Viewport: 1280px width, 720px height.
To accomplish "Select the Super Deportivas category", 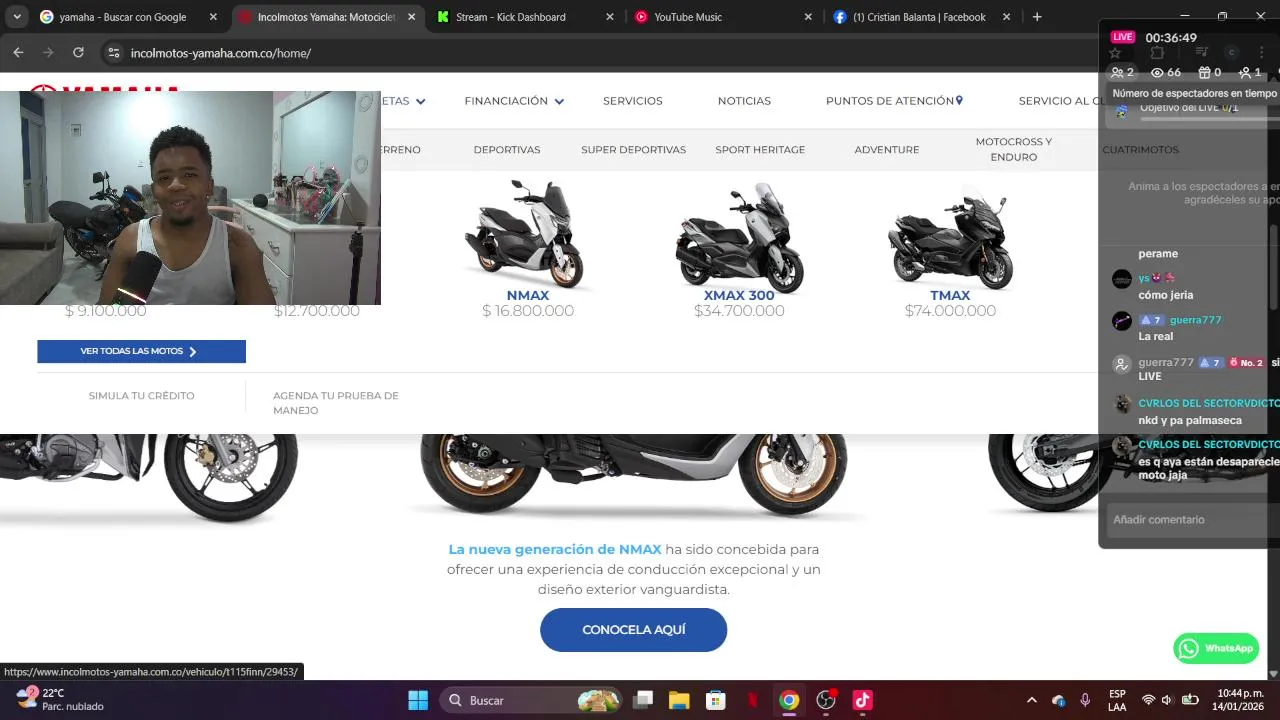I will tap(633, 149).
